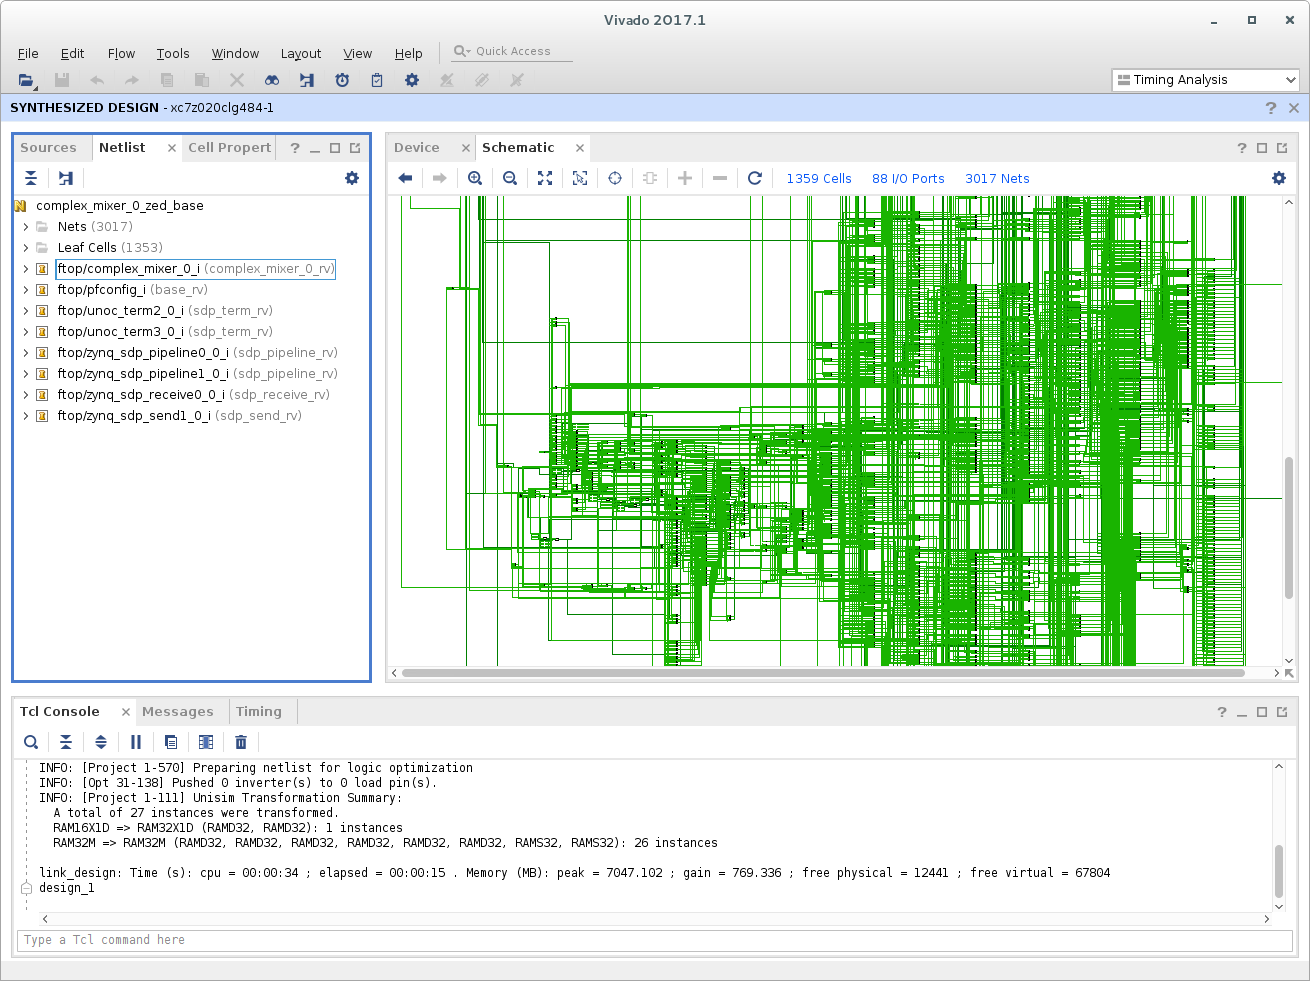This screenshot has height=981, width=1310.
Task: Switch to the Sources tab
Action: [x=48, y=148]
